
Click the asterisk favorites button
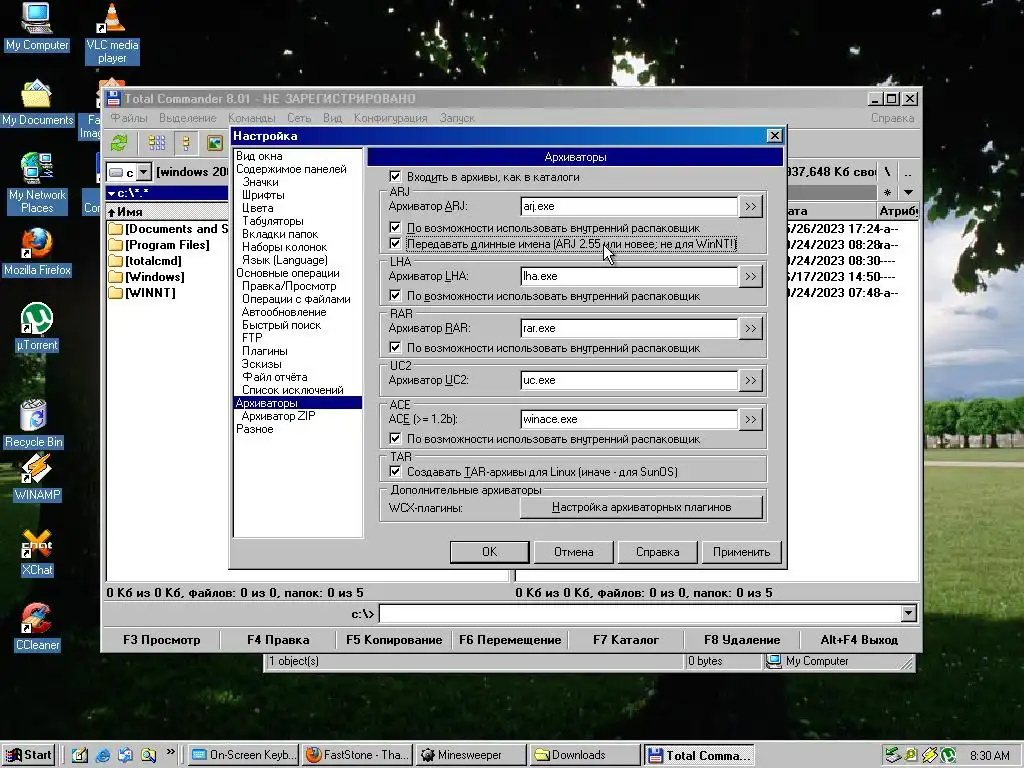point(887,193)
